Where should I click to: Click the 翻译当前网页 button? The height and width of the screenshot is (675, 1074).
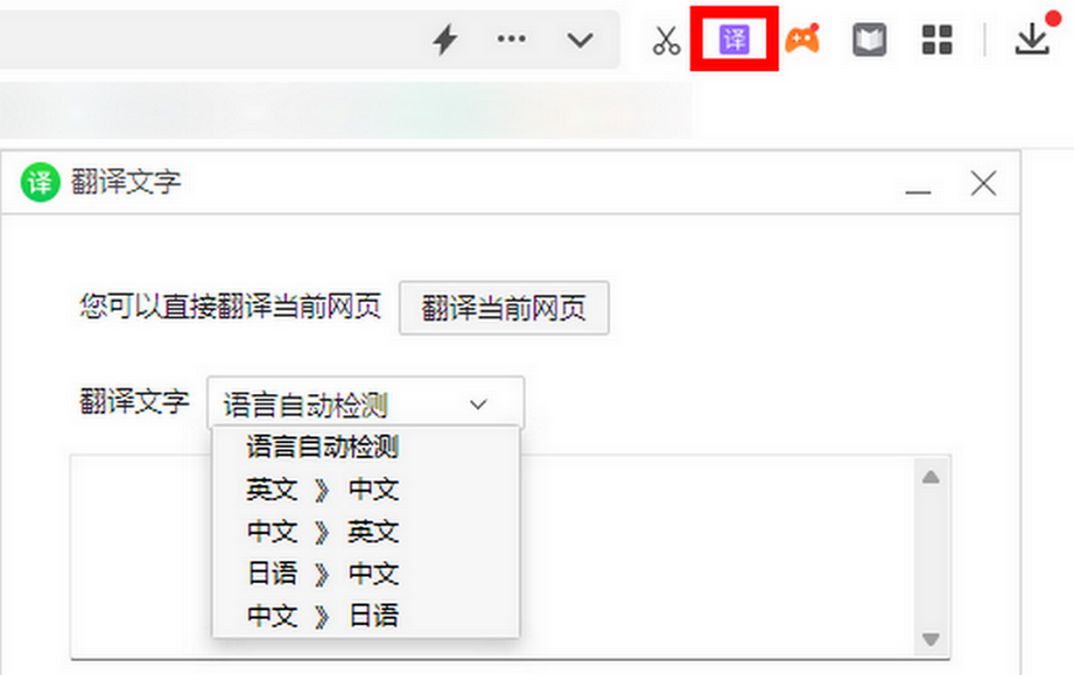504,307
